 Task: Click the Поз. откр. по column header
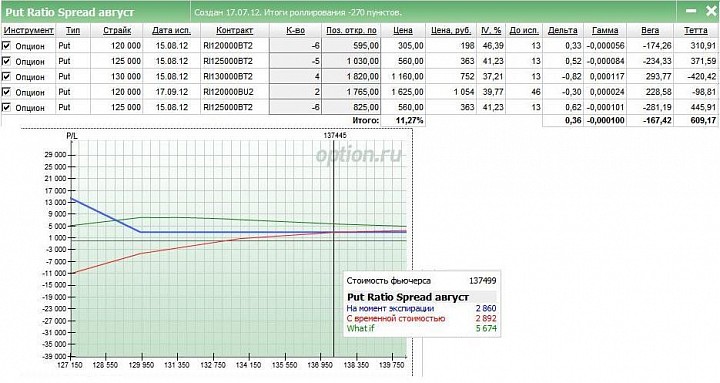pos(351,30)
